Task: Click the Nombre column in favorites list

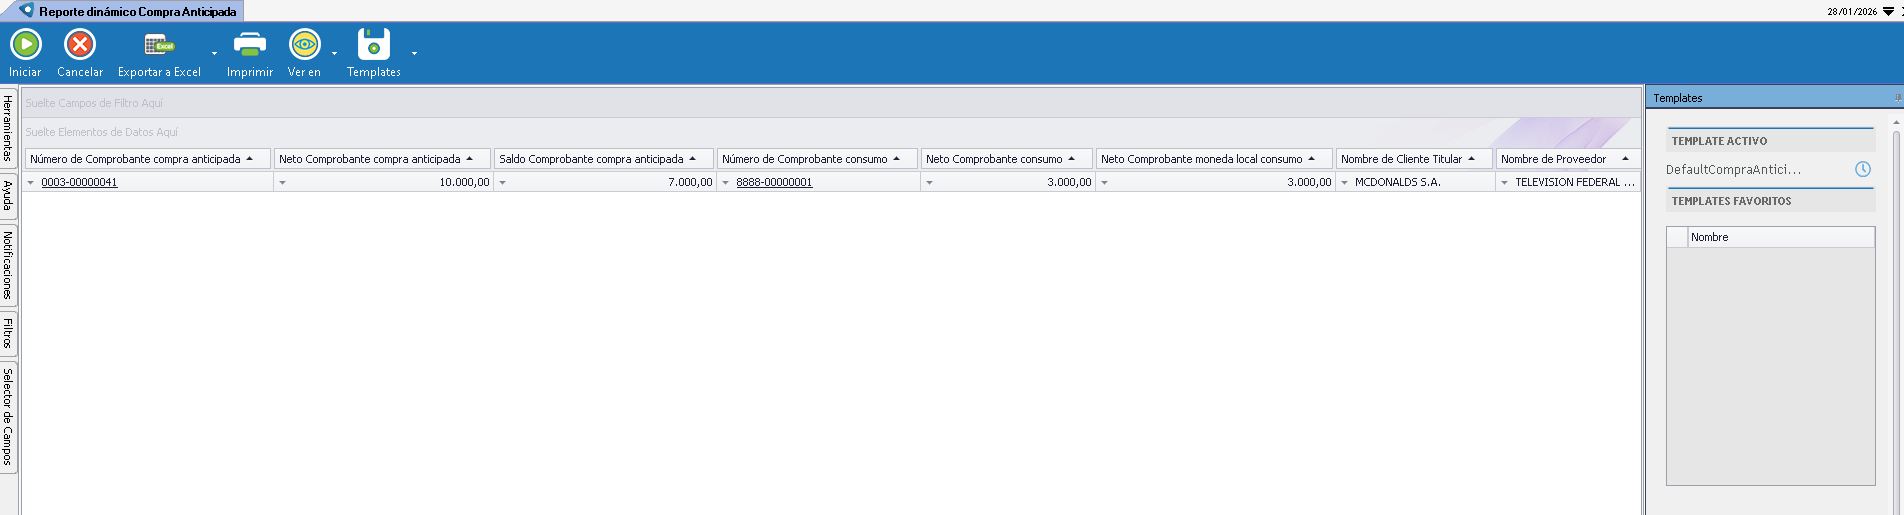Action: (x=1779, y=237)
